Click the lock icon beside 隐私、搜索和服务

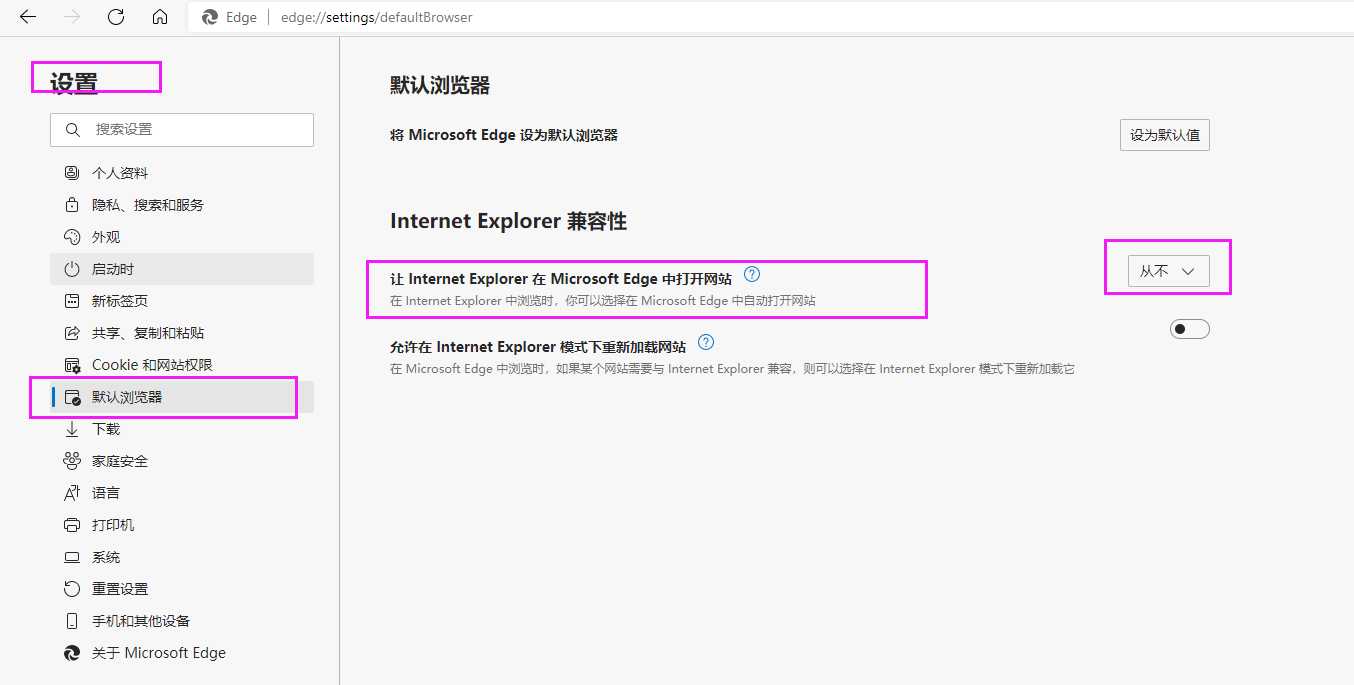coord(72,205)
